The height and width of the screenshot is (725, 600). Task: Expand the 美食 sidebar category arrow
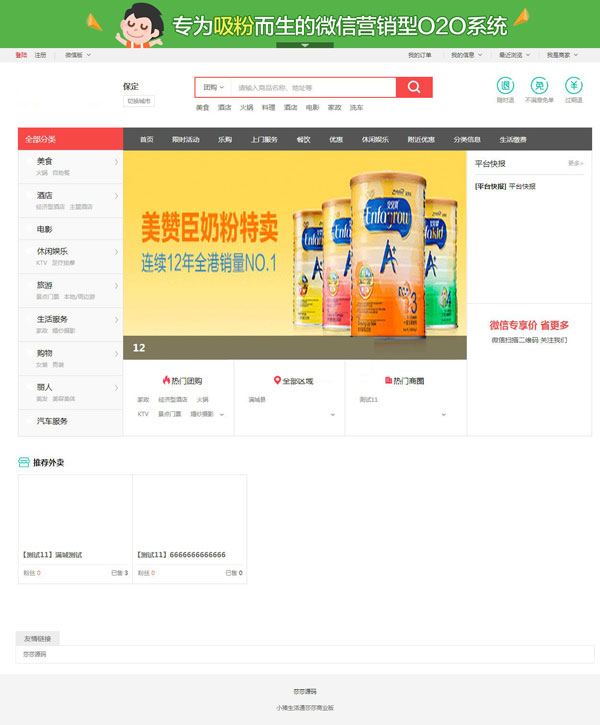pyautogui.click(x=116, y=162)
